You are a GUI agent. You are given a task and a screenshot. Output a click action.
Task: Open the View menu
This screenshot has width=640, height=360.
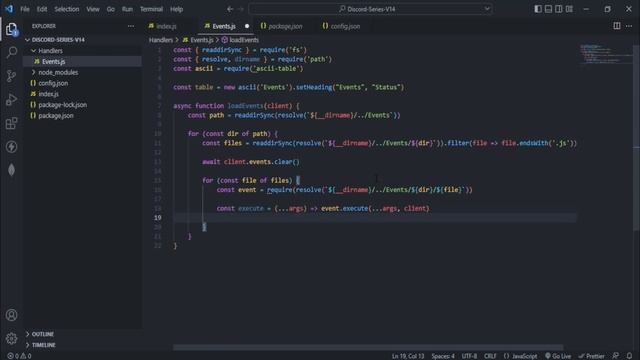pos(93,9)
